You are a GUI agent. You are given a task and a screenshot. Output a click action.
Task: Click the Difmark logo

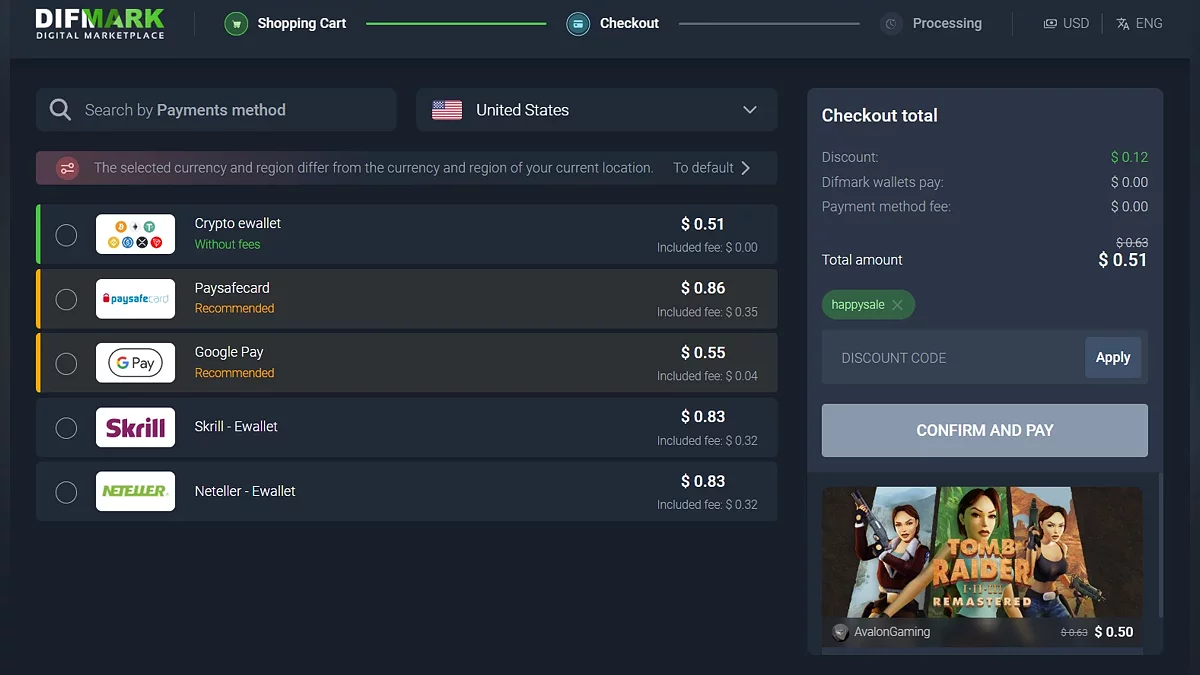100,23
